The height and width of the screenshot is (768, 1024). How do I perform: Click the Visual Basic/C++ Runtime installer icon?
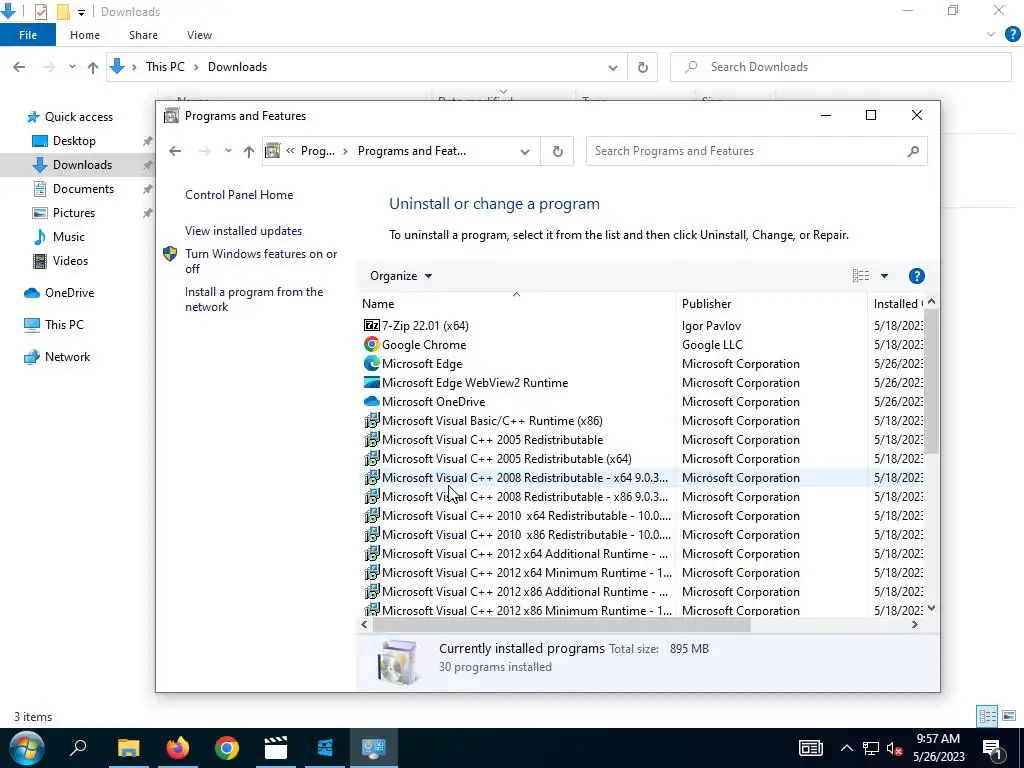click(372, 420)
